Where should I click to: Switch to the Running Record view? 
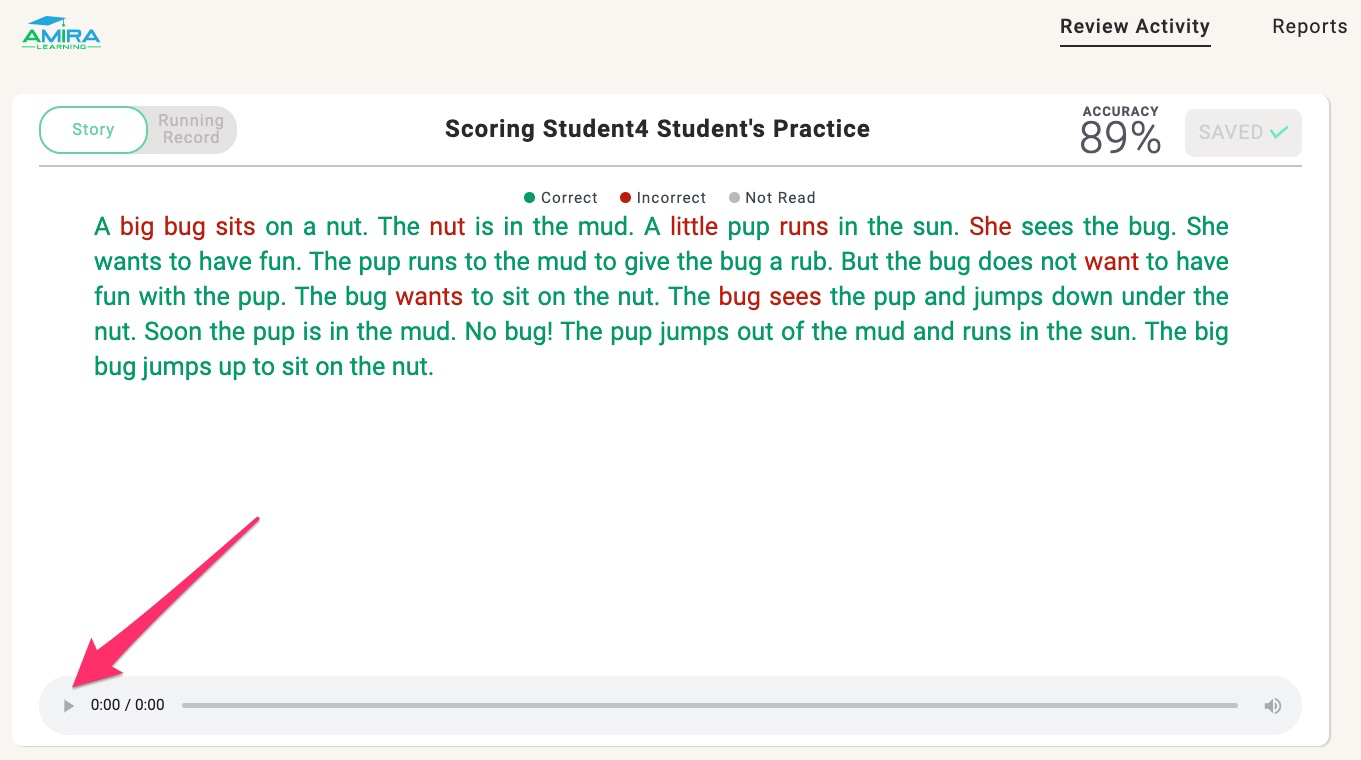tap(190, 130)
